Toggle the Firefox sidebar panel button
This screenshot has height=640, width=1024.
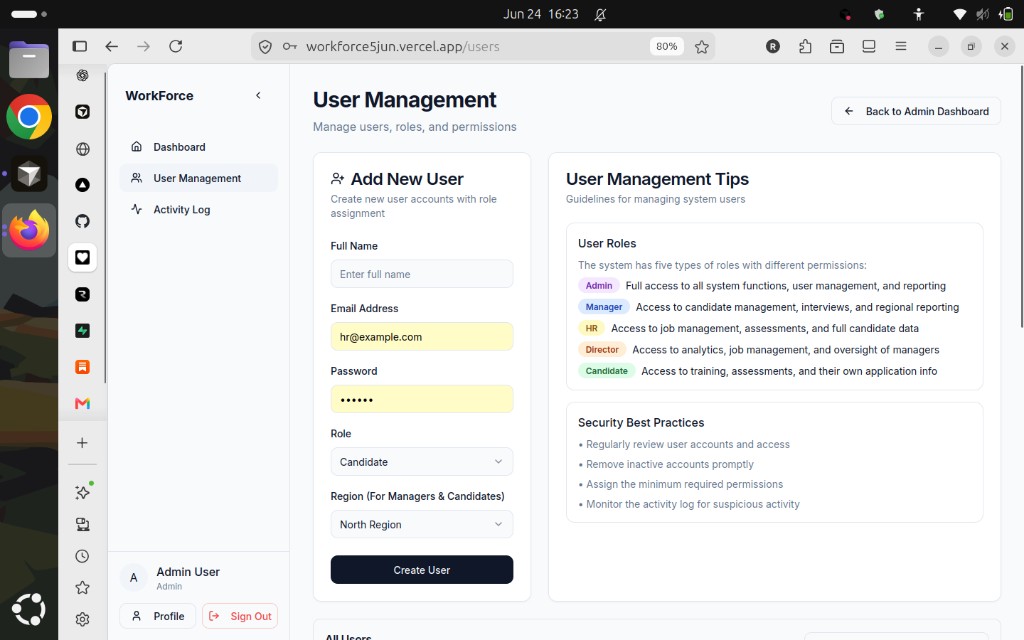[x=80, y=46]
